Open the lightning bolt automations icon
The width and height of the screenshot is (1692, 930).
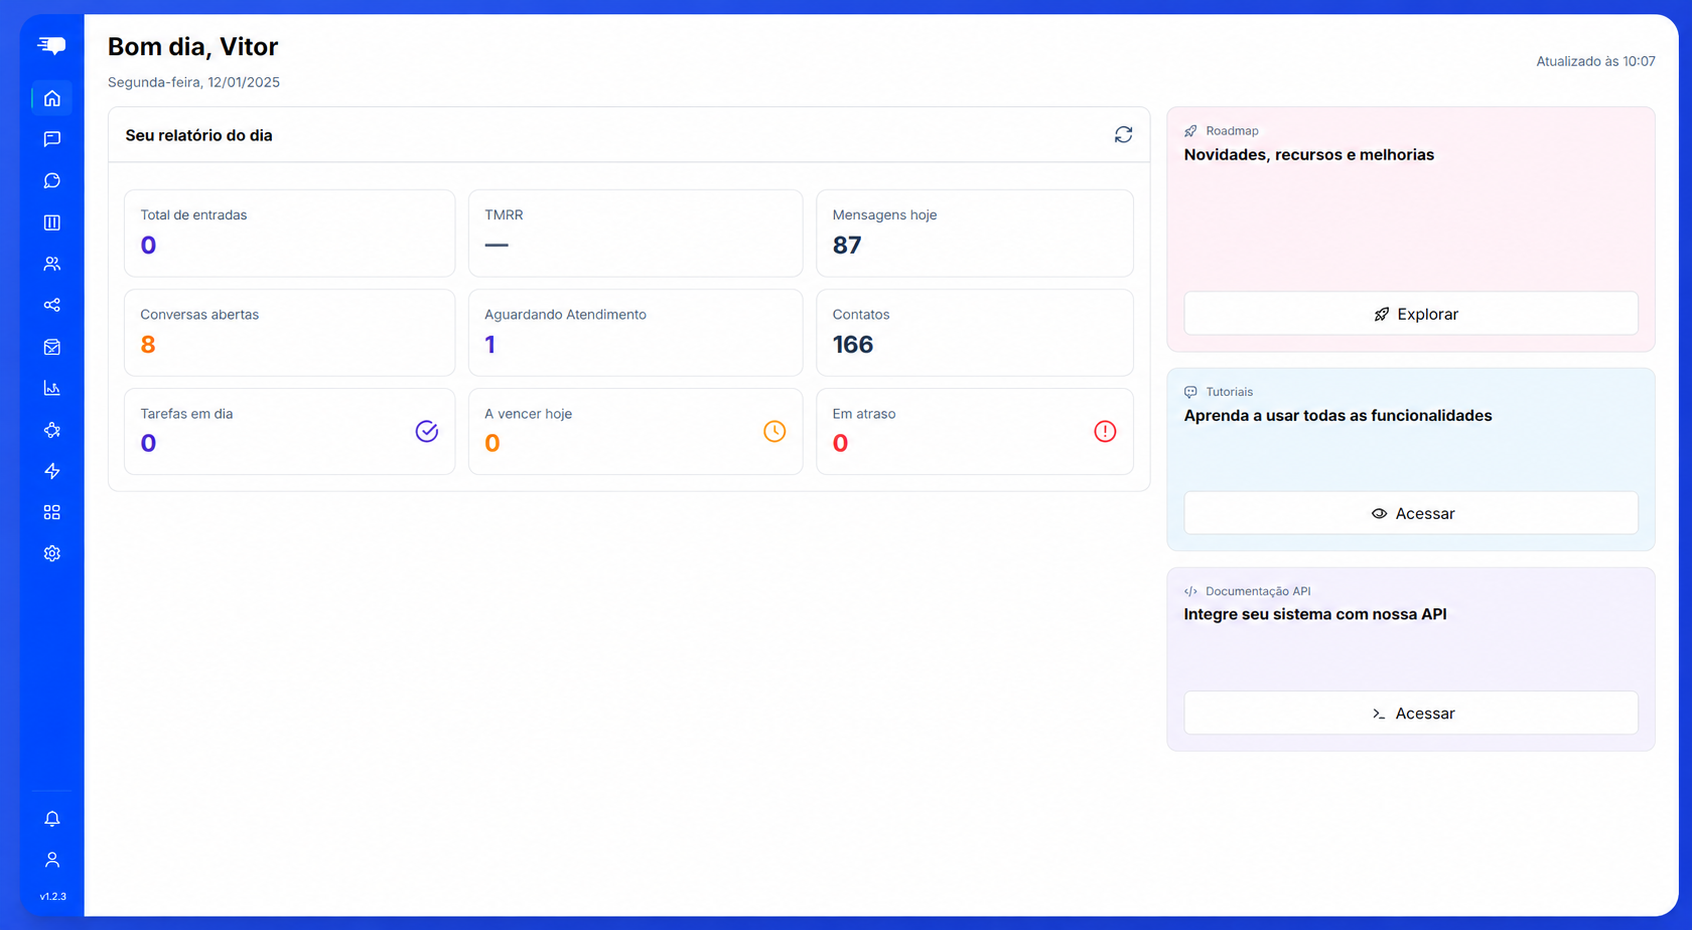(52, 471)
